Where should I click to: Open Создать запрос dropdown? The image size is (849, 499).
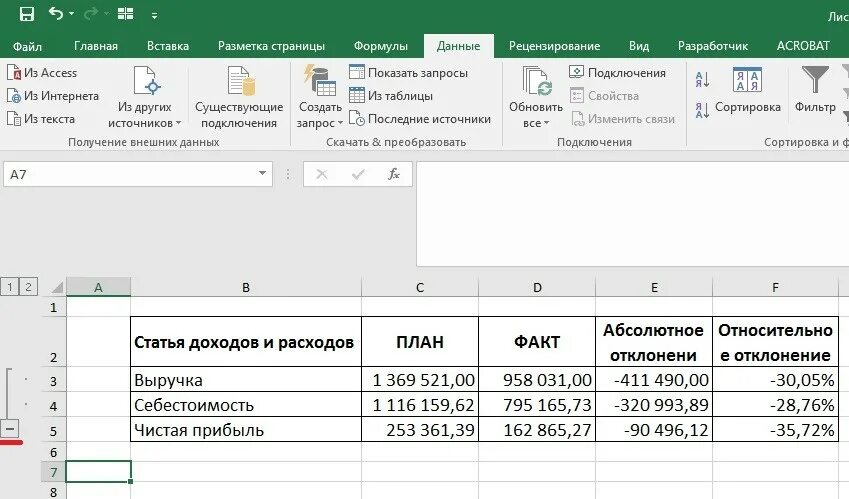[x=319, y=97]
